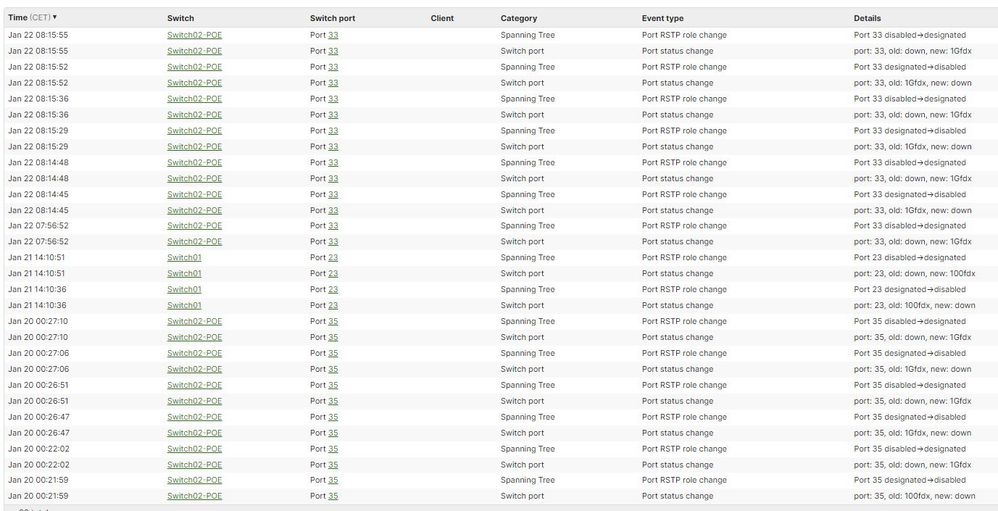The image size is (998, 511).
Task: Open port 33 link in 08:15:52 Switch port row
Action: click(x=333, y=83)
